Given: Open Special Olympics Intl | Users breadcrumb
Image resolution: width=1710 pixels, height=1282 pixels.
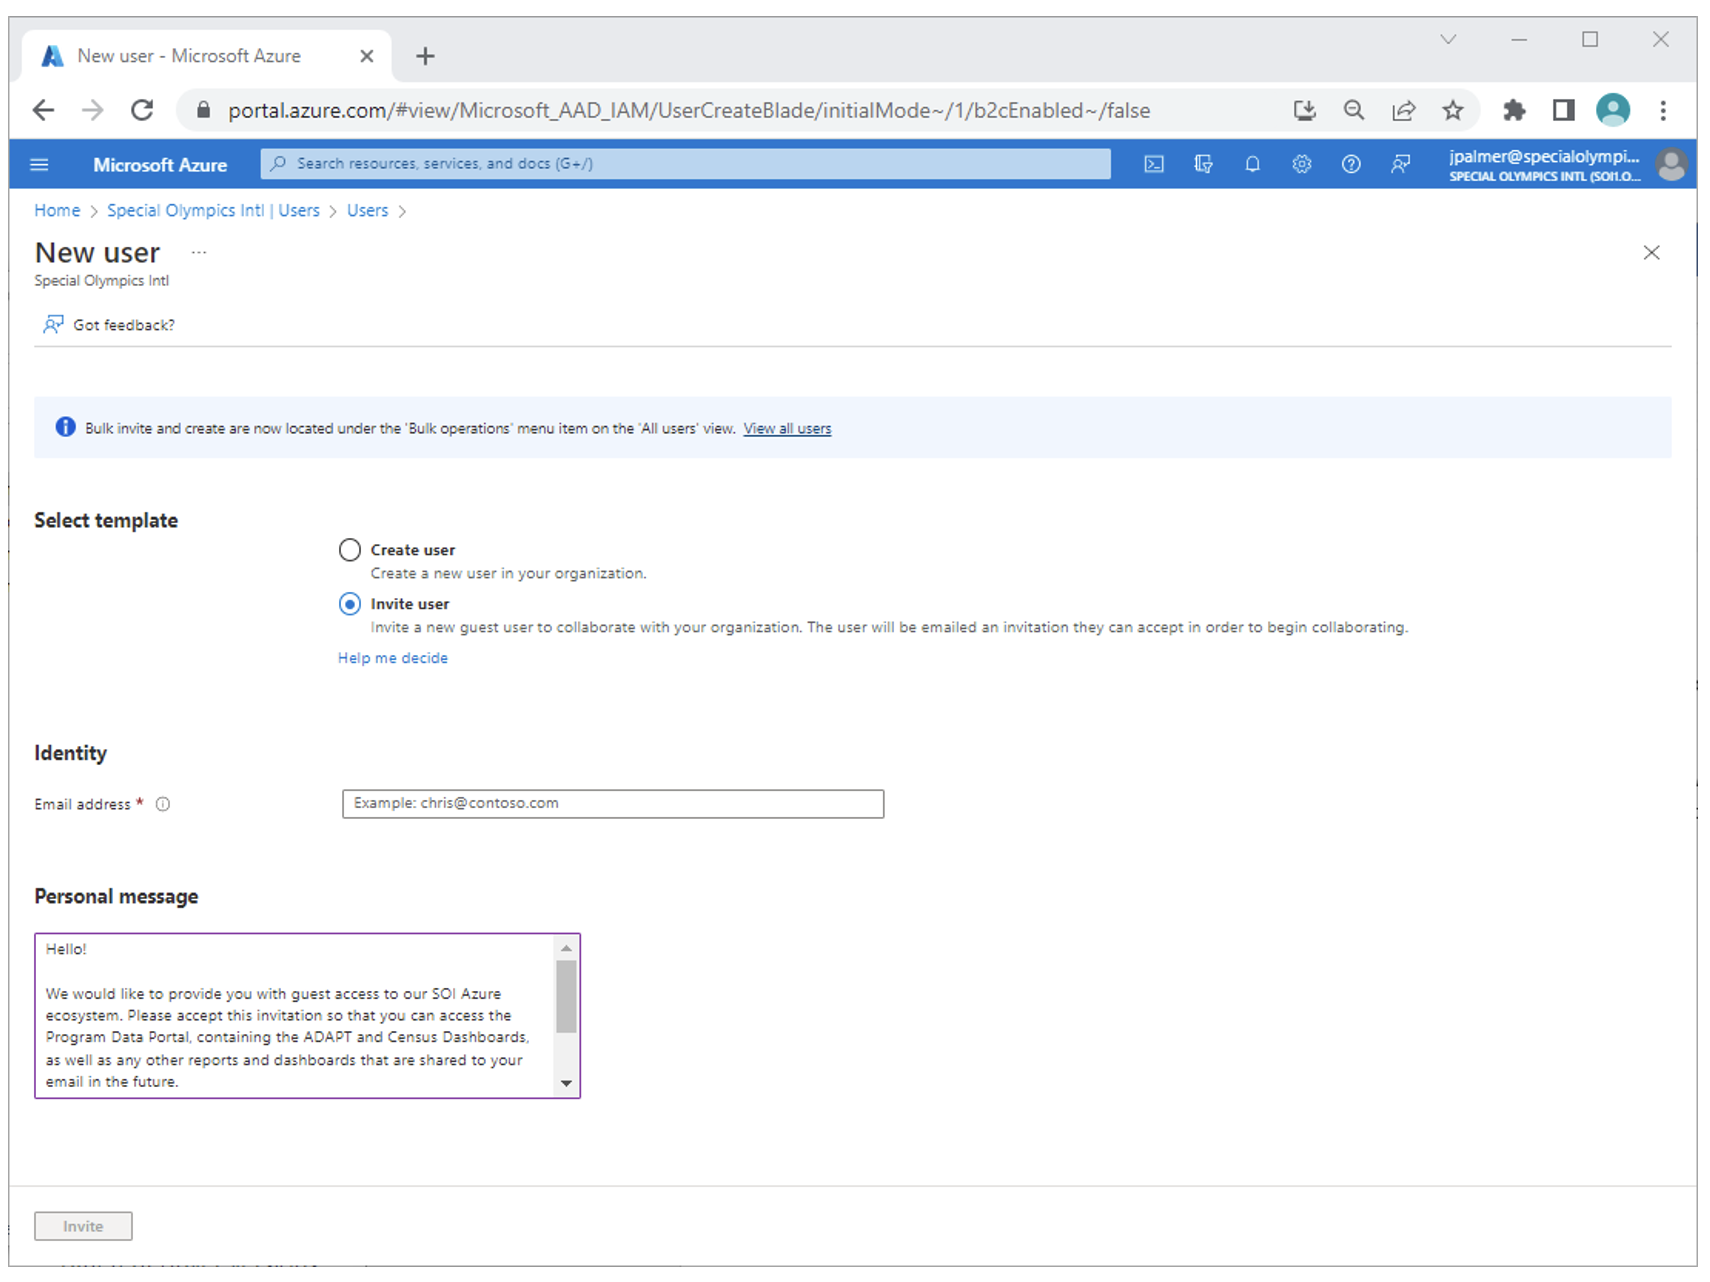Looking at the screenshot, I should pyautogui.click(x=213, y=211).
